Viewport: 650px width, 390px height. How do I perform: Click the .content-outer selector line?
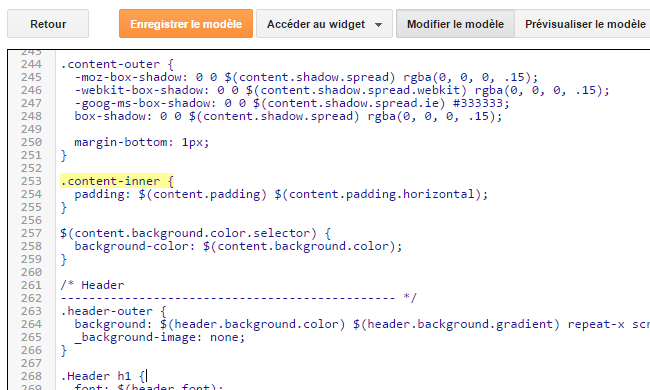[117, 64]
